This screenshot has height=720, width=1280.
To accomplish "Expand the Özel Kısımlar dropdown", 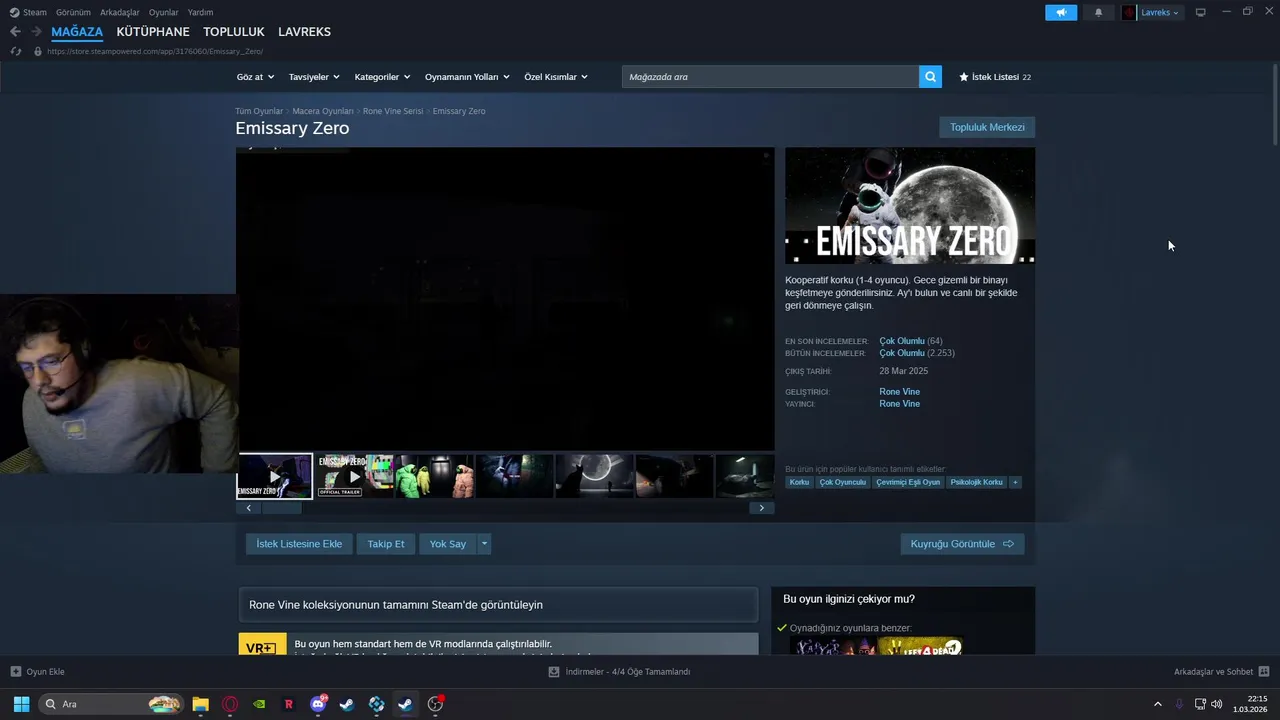I will point(556,77).
